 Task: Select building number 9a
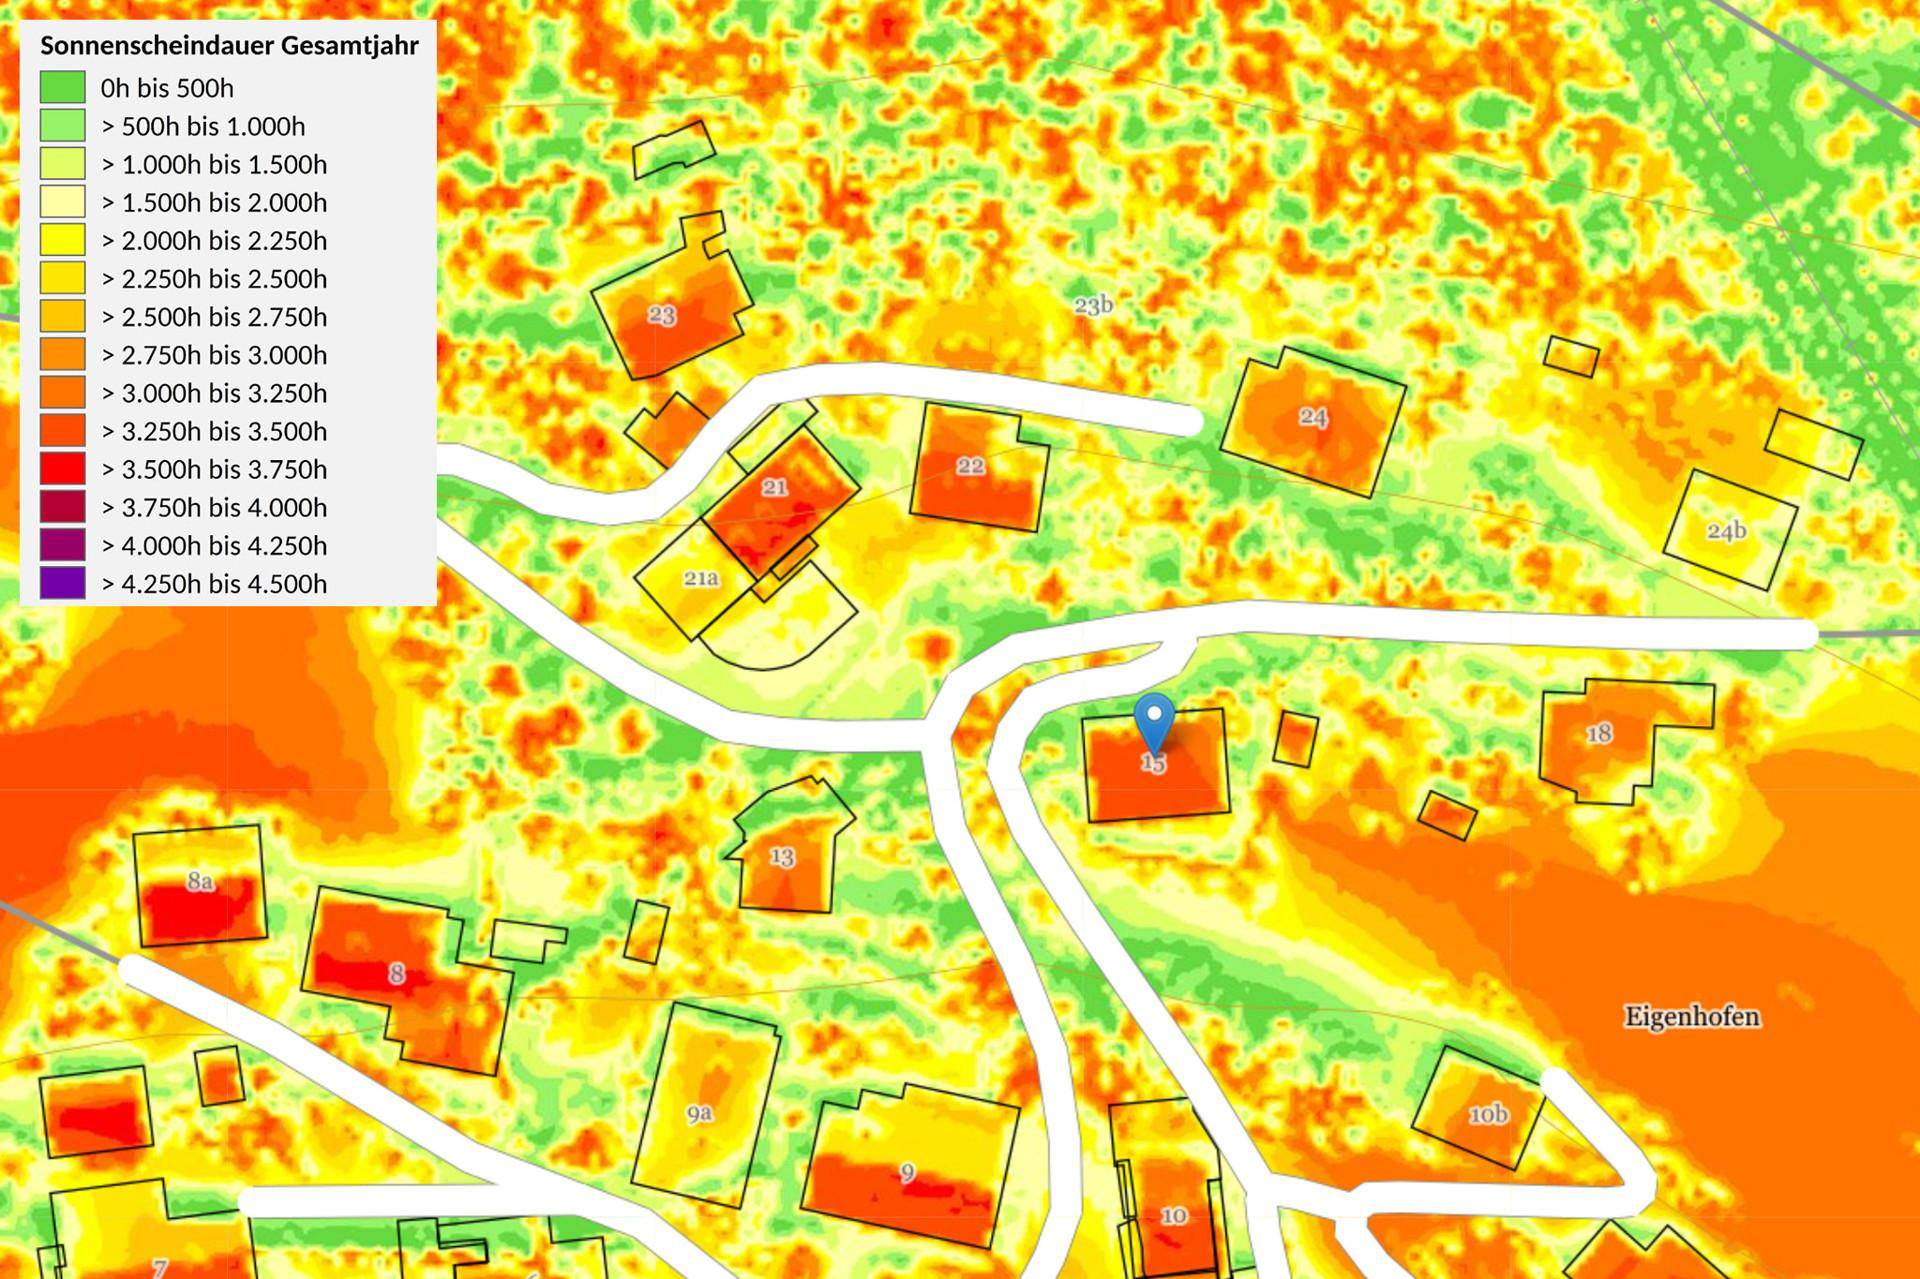699,1114
